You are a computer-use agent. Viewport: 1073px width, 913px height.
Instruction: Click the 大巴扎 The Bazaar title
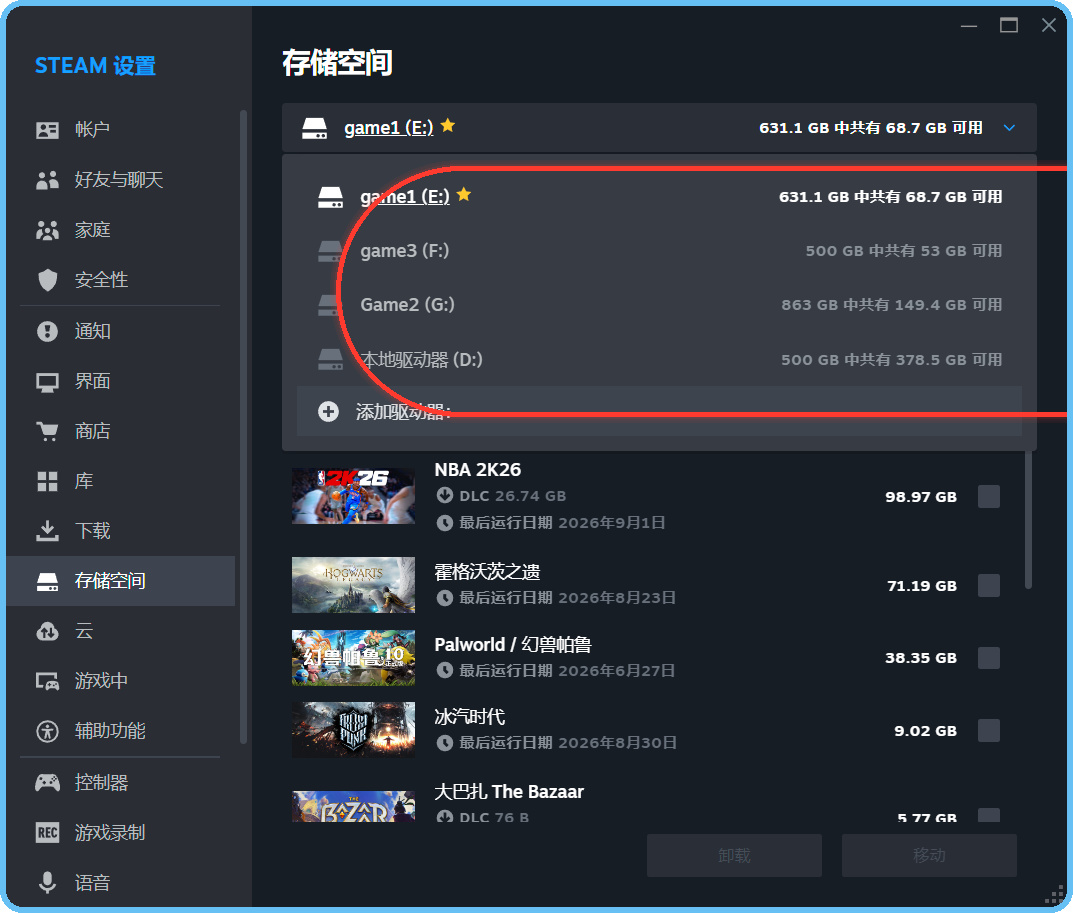(509, 792)
